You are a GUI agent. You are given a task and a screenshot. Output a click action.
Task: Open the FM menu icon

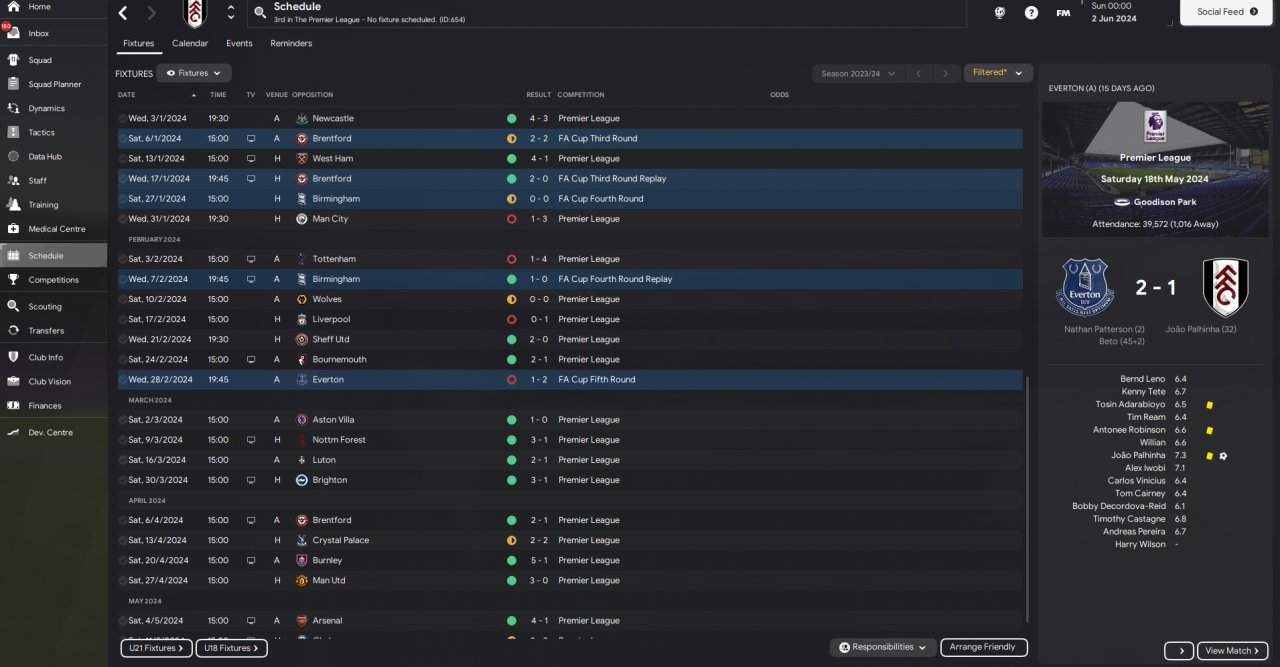click(1063, 13)
